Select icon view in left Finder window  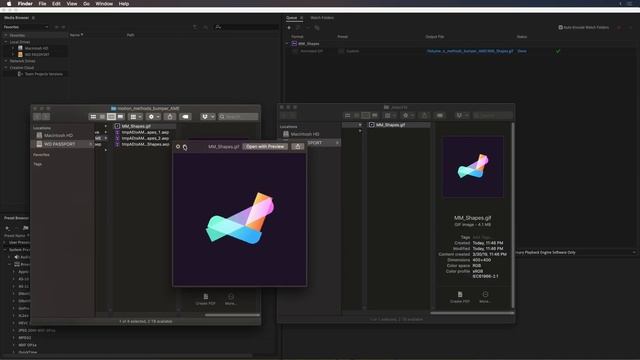point(93,117)
